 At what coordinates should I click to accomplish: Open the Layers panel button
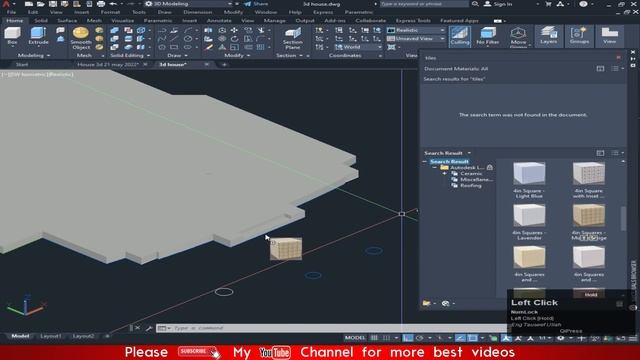tap(549, 36)
